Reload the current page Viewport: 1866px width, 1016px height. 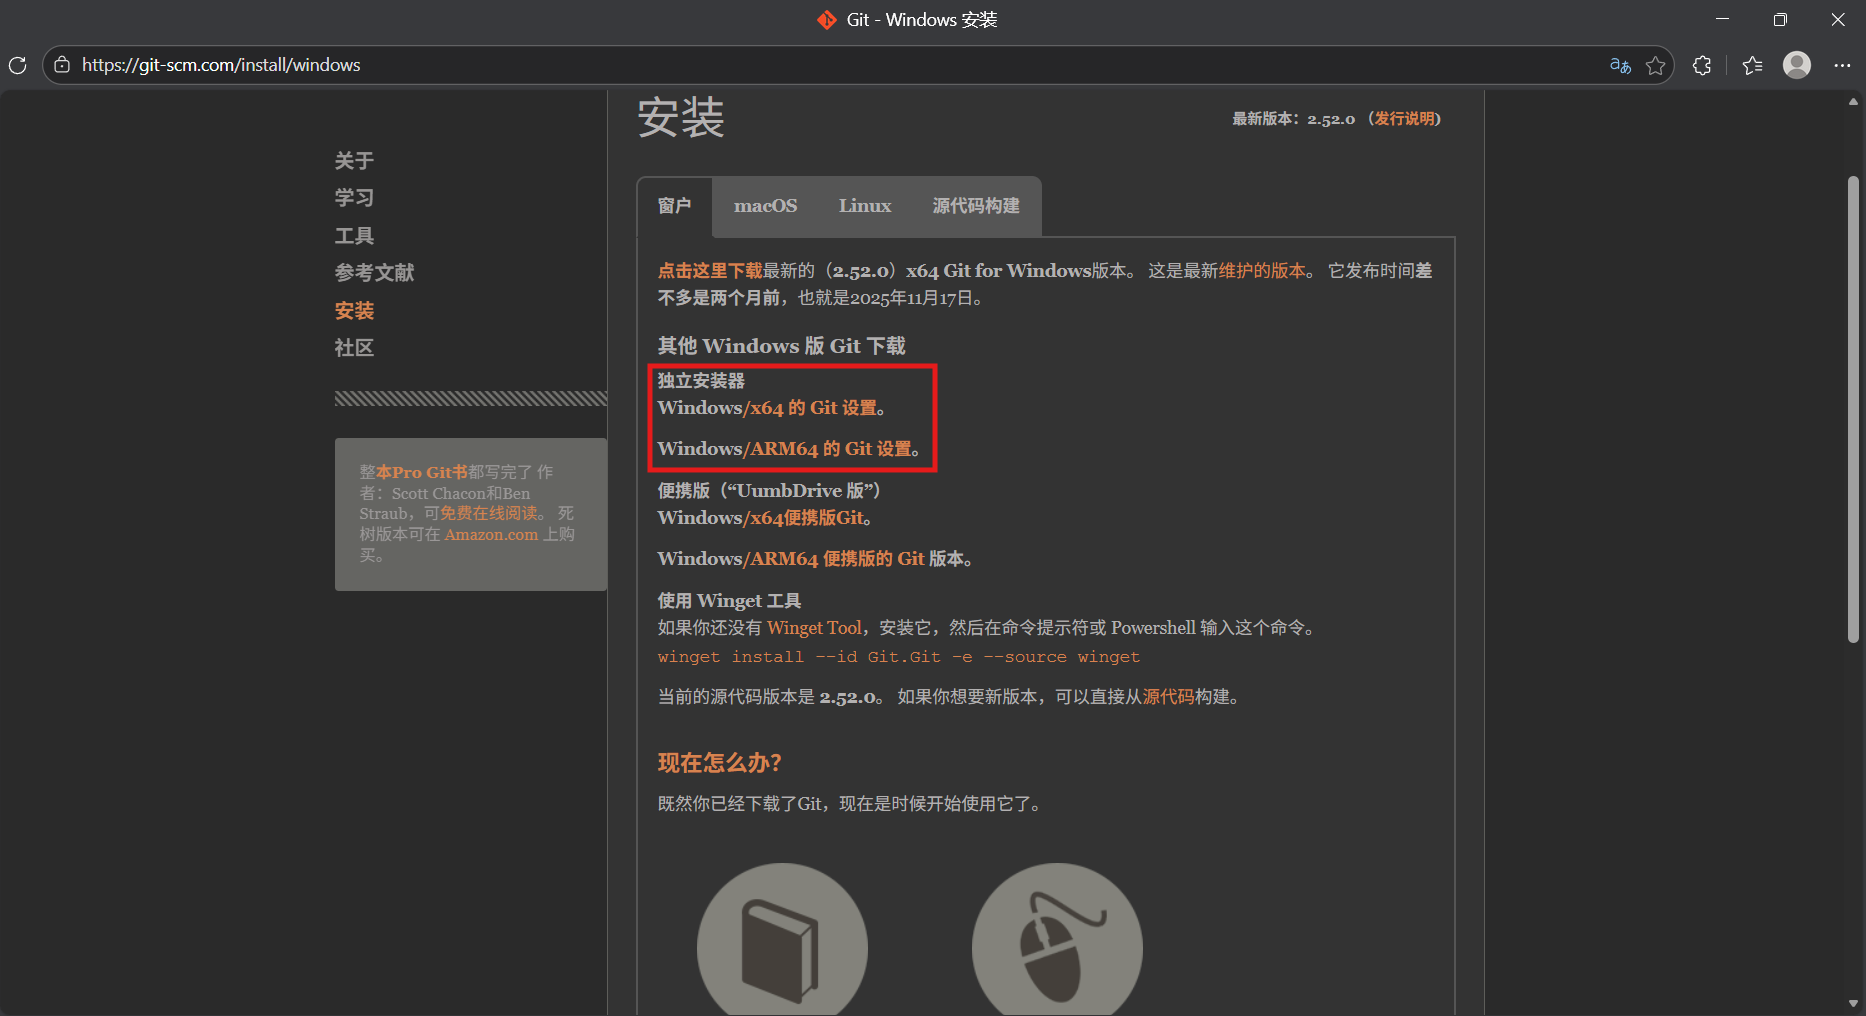tap(17, 65)
